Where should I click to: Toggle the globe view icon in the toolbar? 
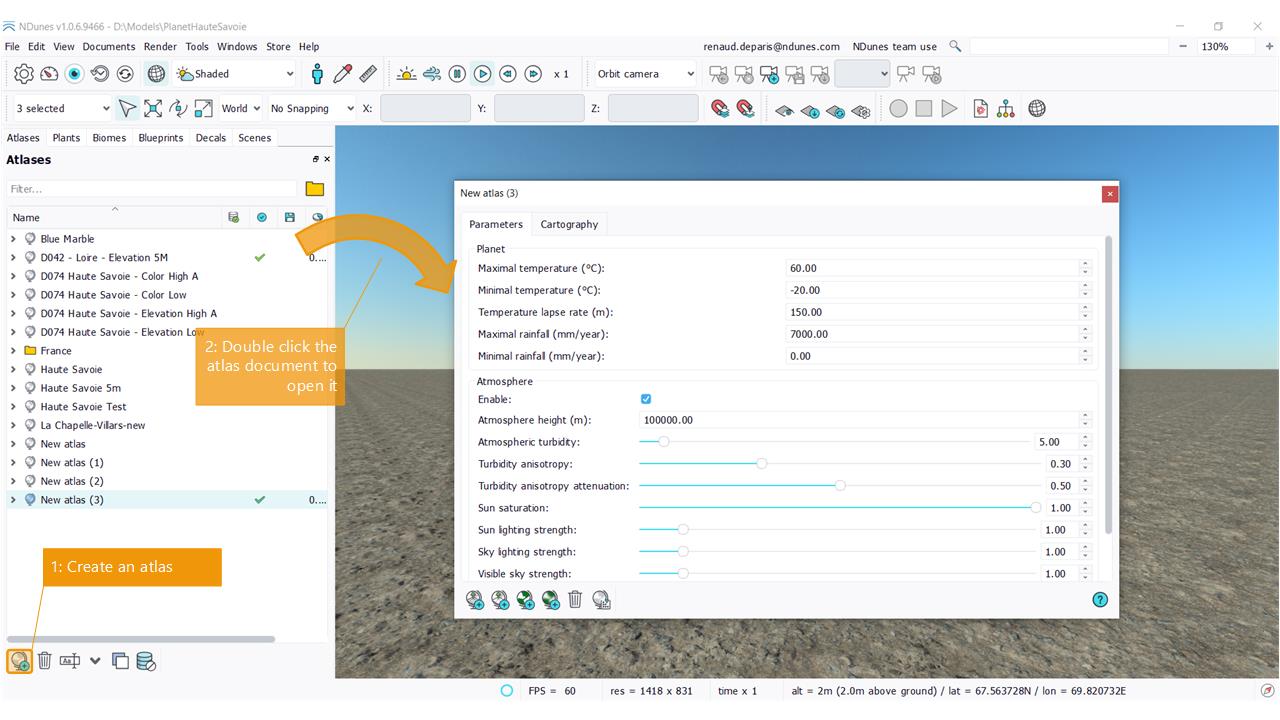[x=156, y=74]
